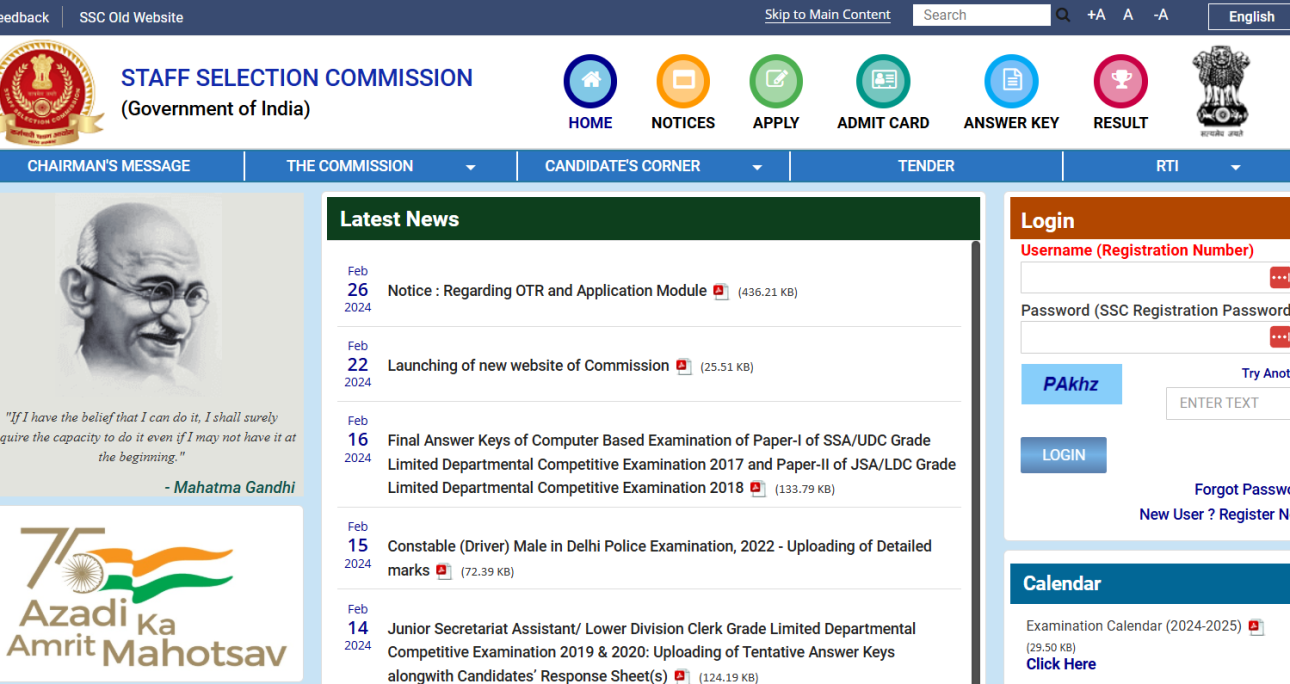The width and height of the screenshot is (1290, 684).
Task: Click the SSC Old Website link
Action: (x=131, y=17)
